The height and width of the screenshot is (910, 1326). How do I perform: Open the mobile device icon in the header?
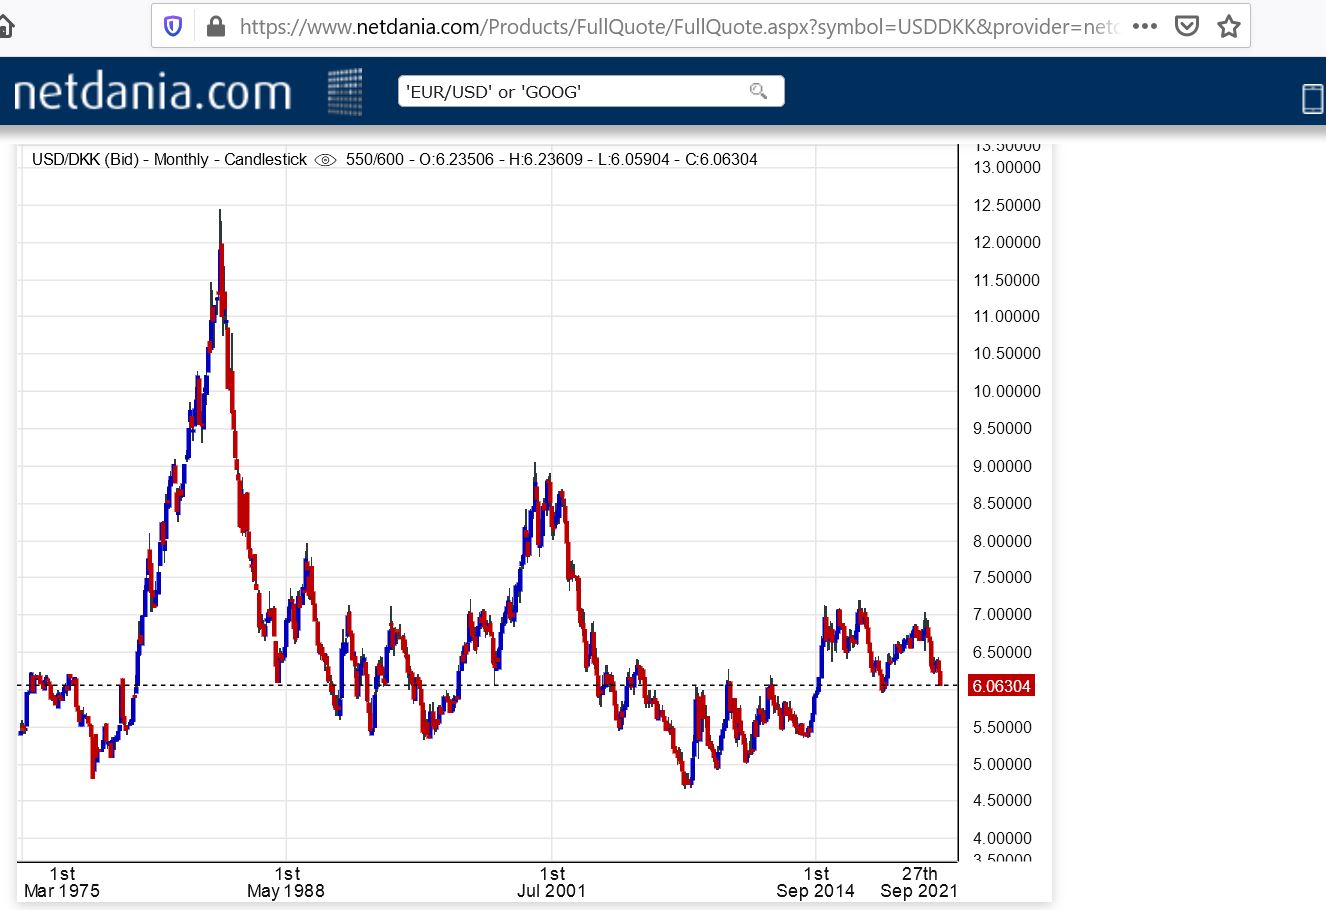[1313, 98]
